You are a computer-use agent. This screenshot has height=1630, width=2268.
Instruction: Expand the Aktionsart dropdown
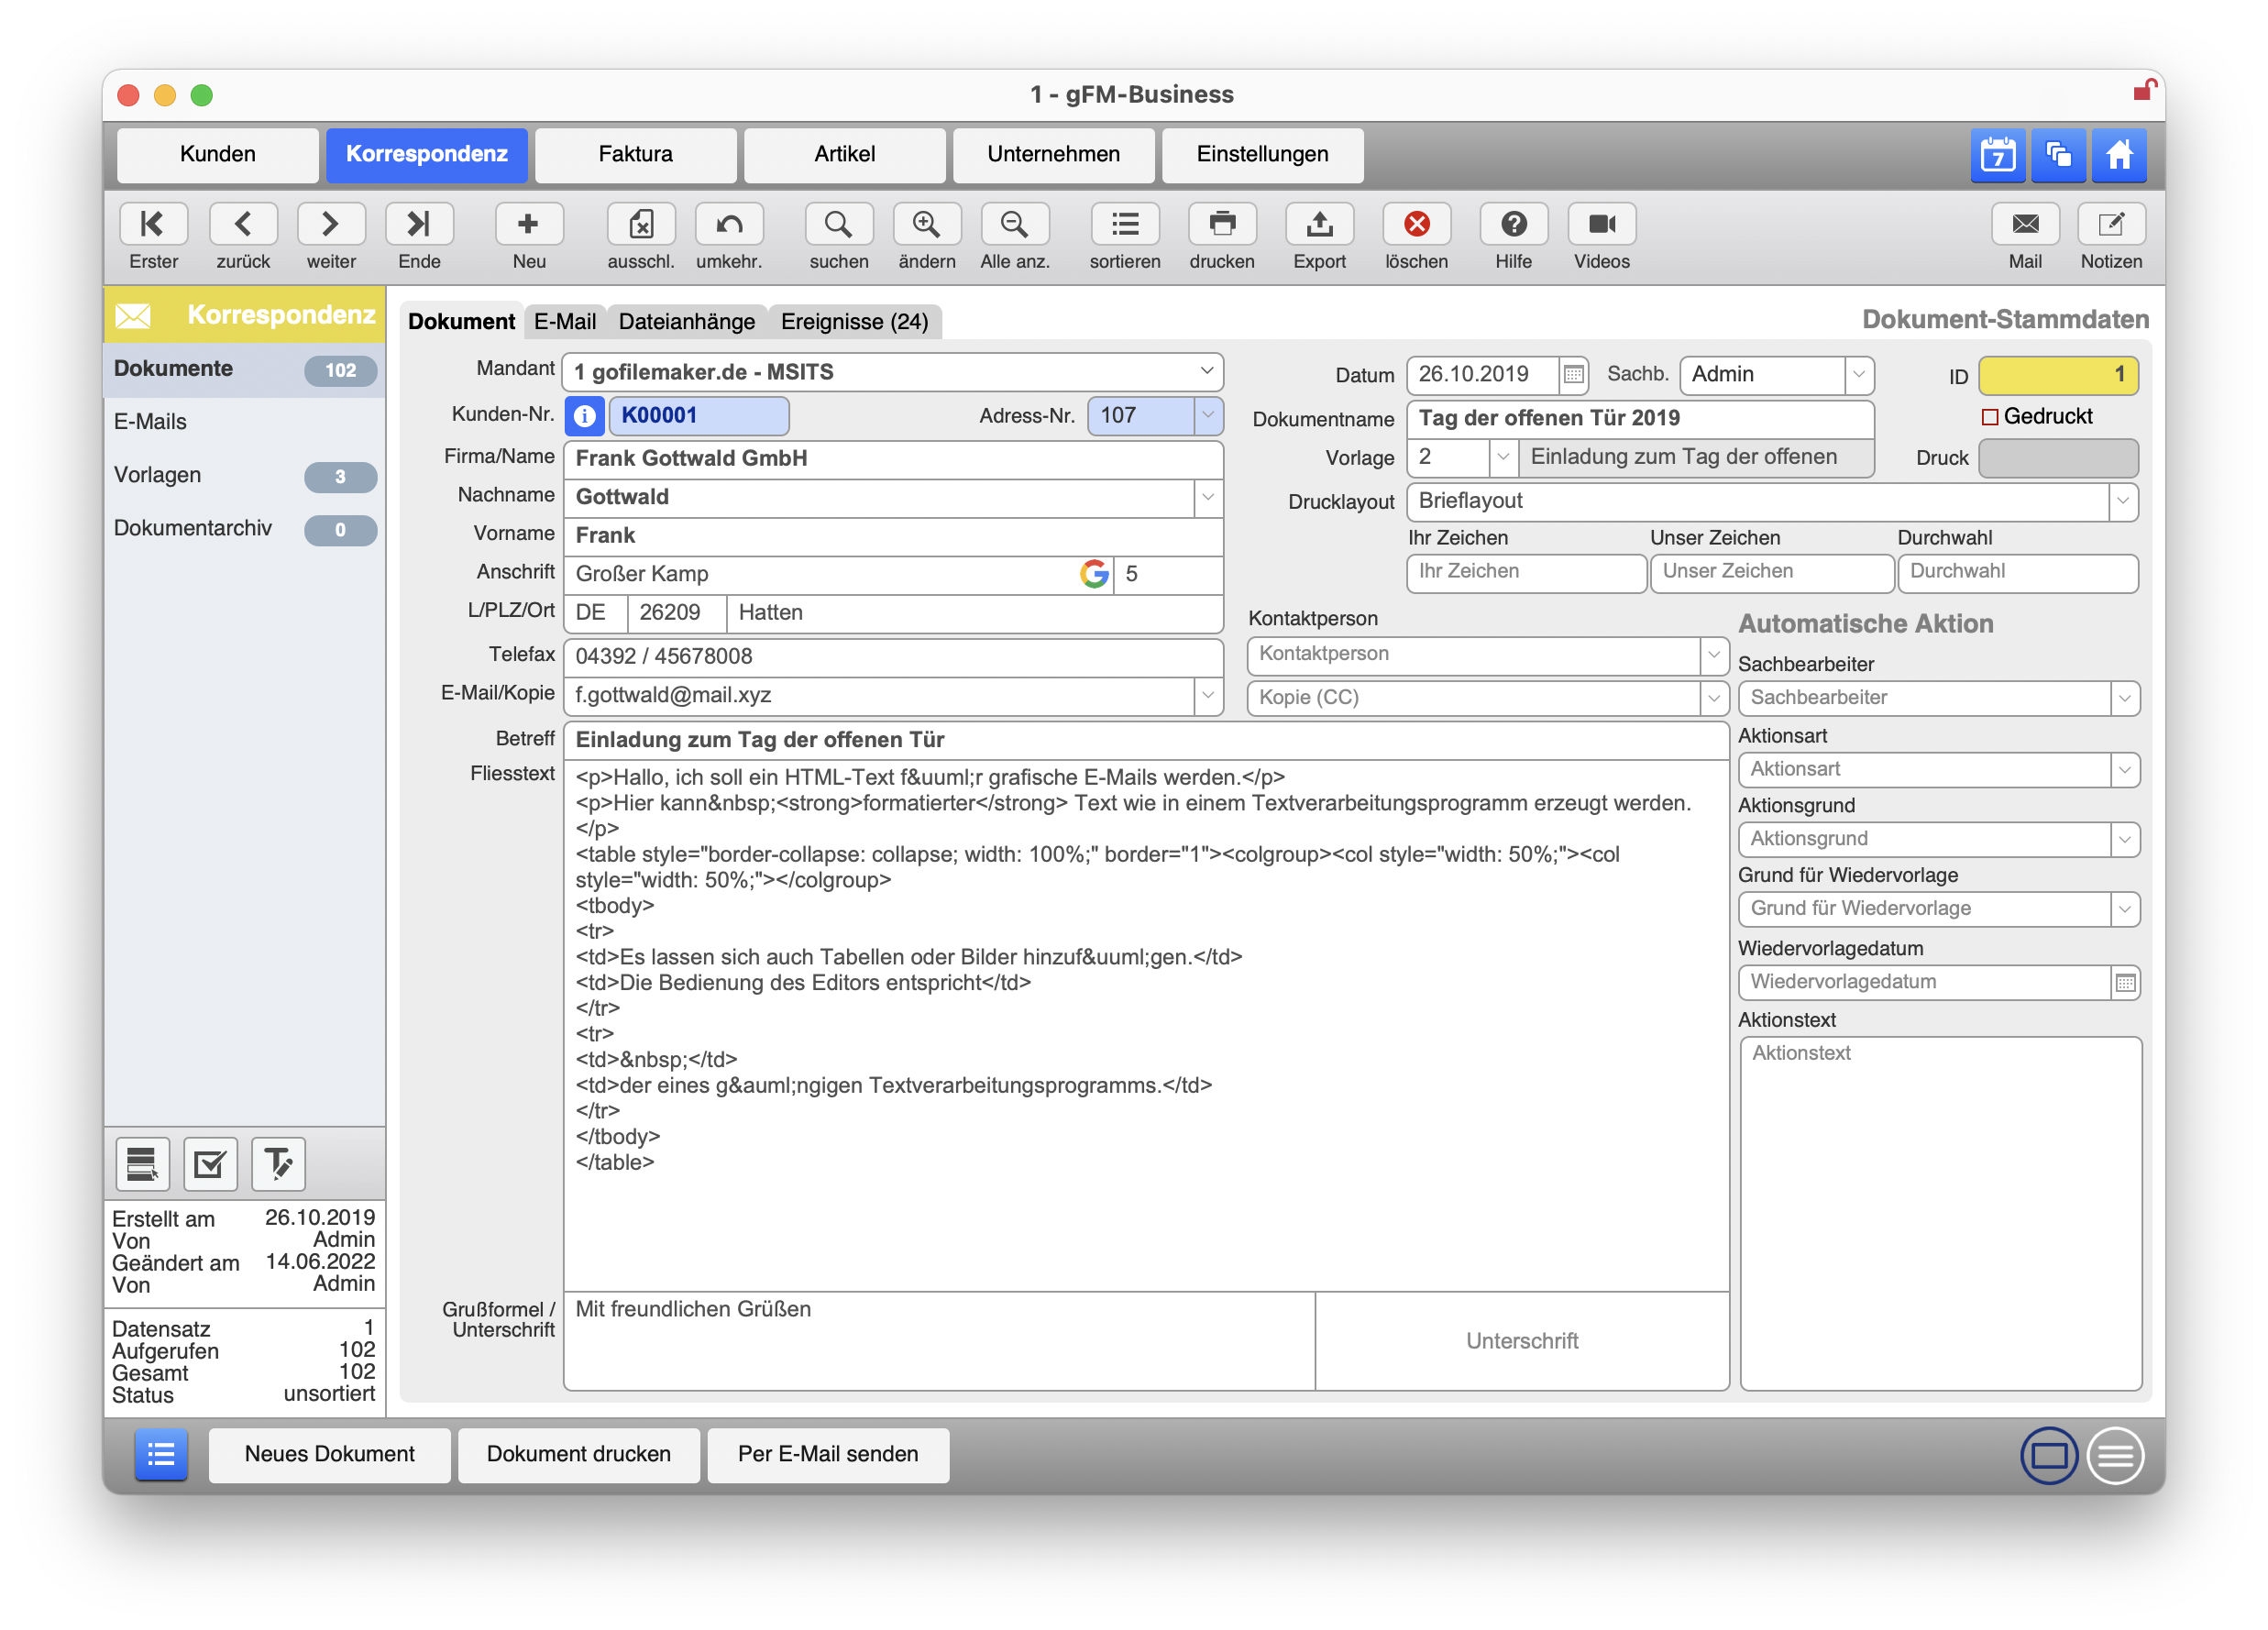2124,770
